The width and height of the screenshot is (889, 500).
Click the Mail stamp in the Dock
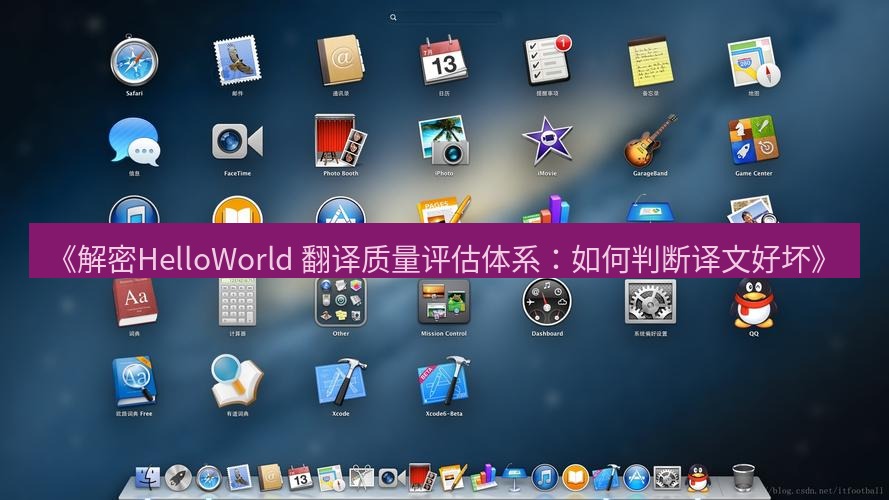(239, 477)
